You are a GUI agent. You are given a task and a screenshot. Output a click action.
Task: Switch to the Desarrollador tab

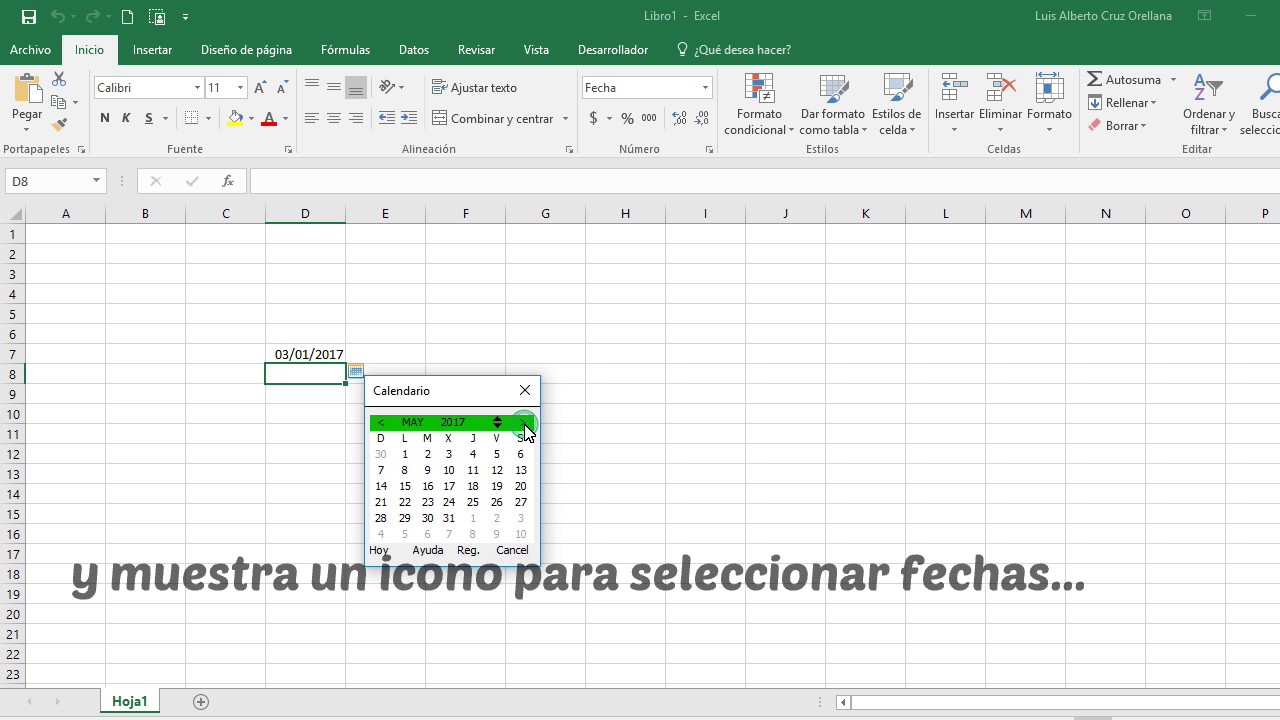coord(613,50)
